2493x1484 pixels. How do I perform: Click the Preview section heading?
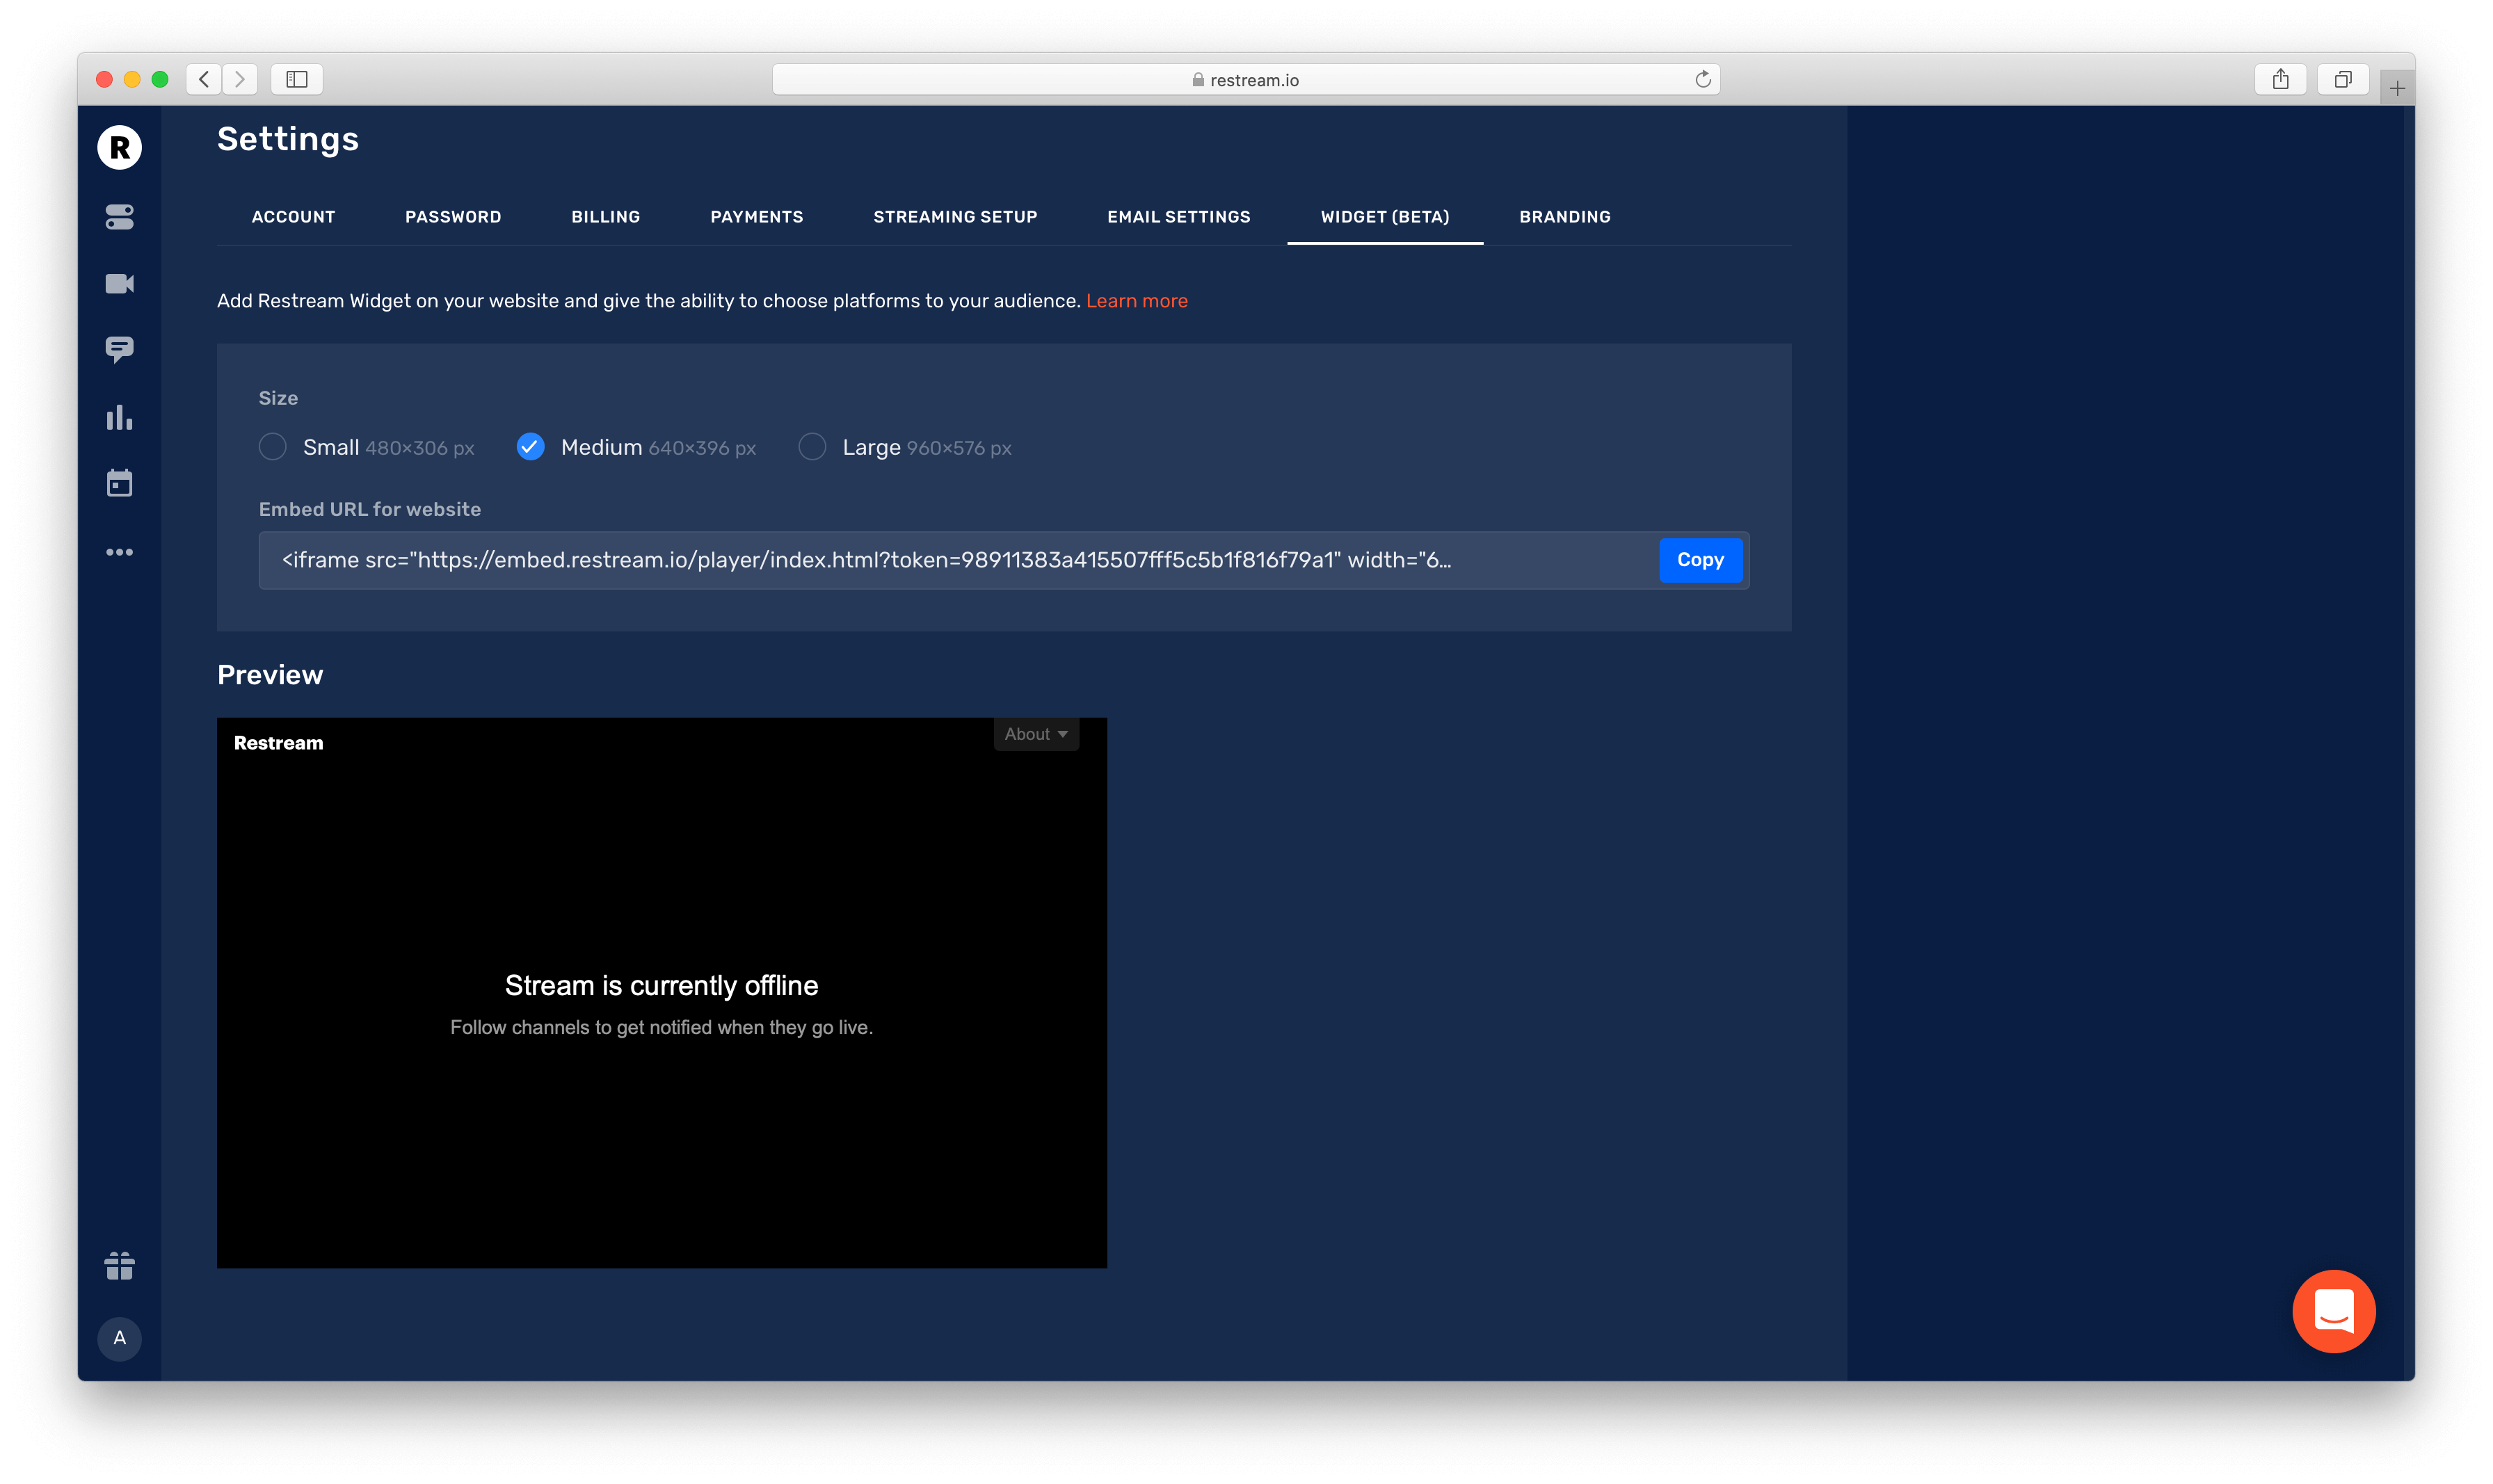pos(270,675)
